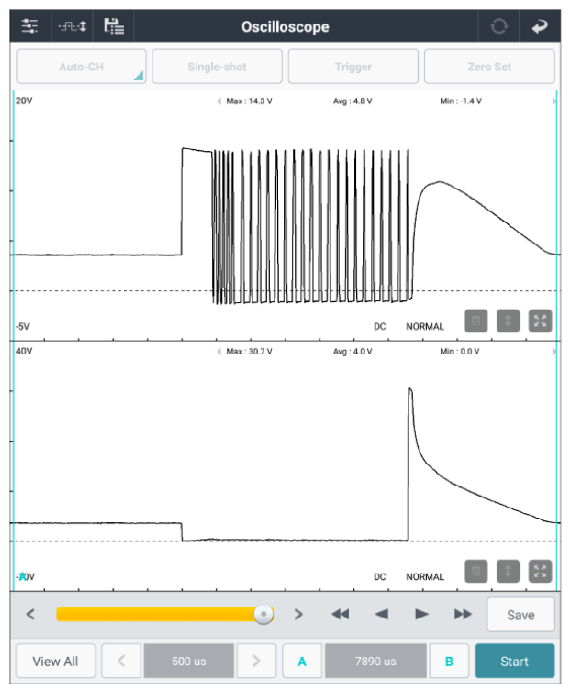Step playback position right with arrow
Image resolution: width=571 pixels, height=693 pixels.
coord(299,614)
